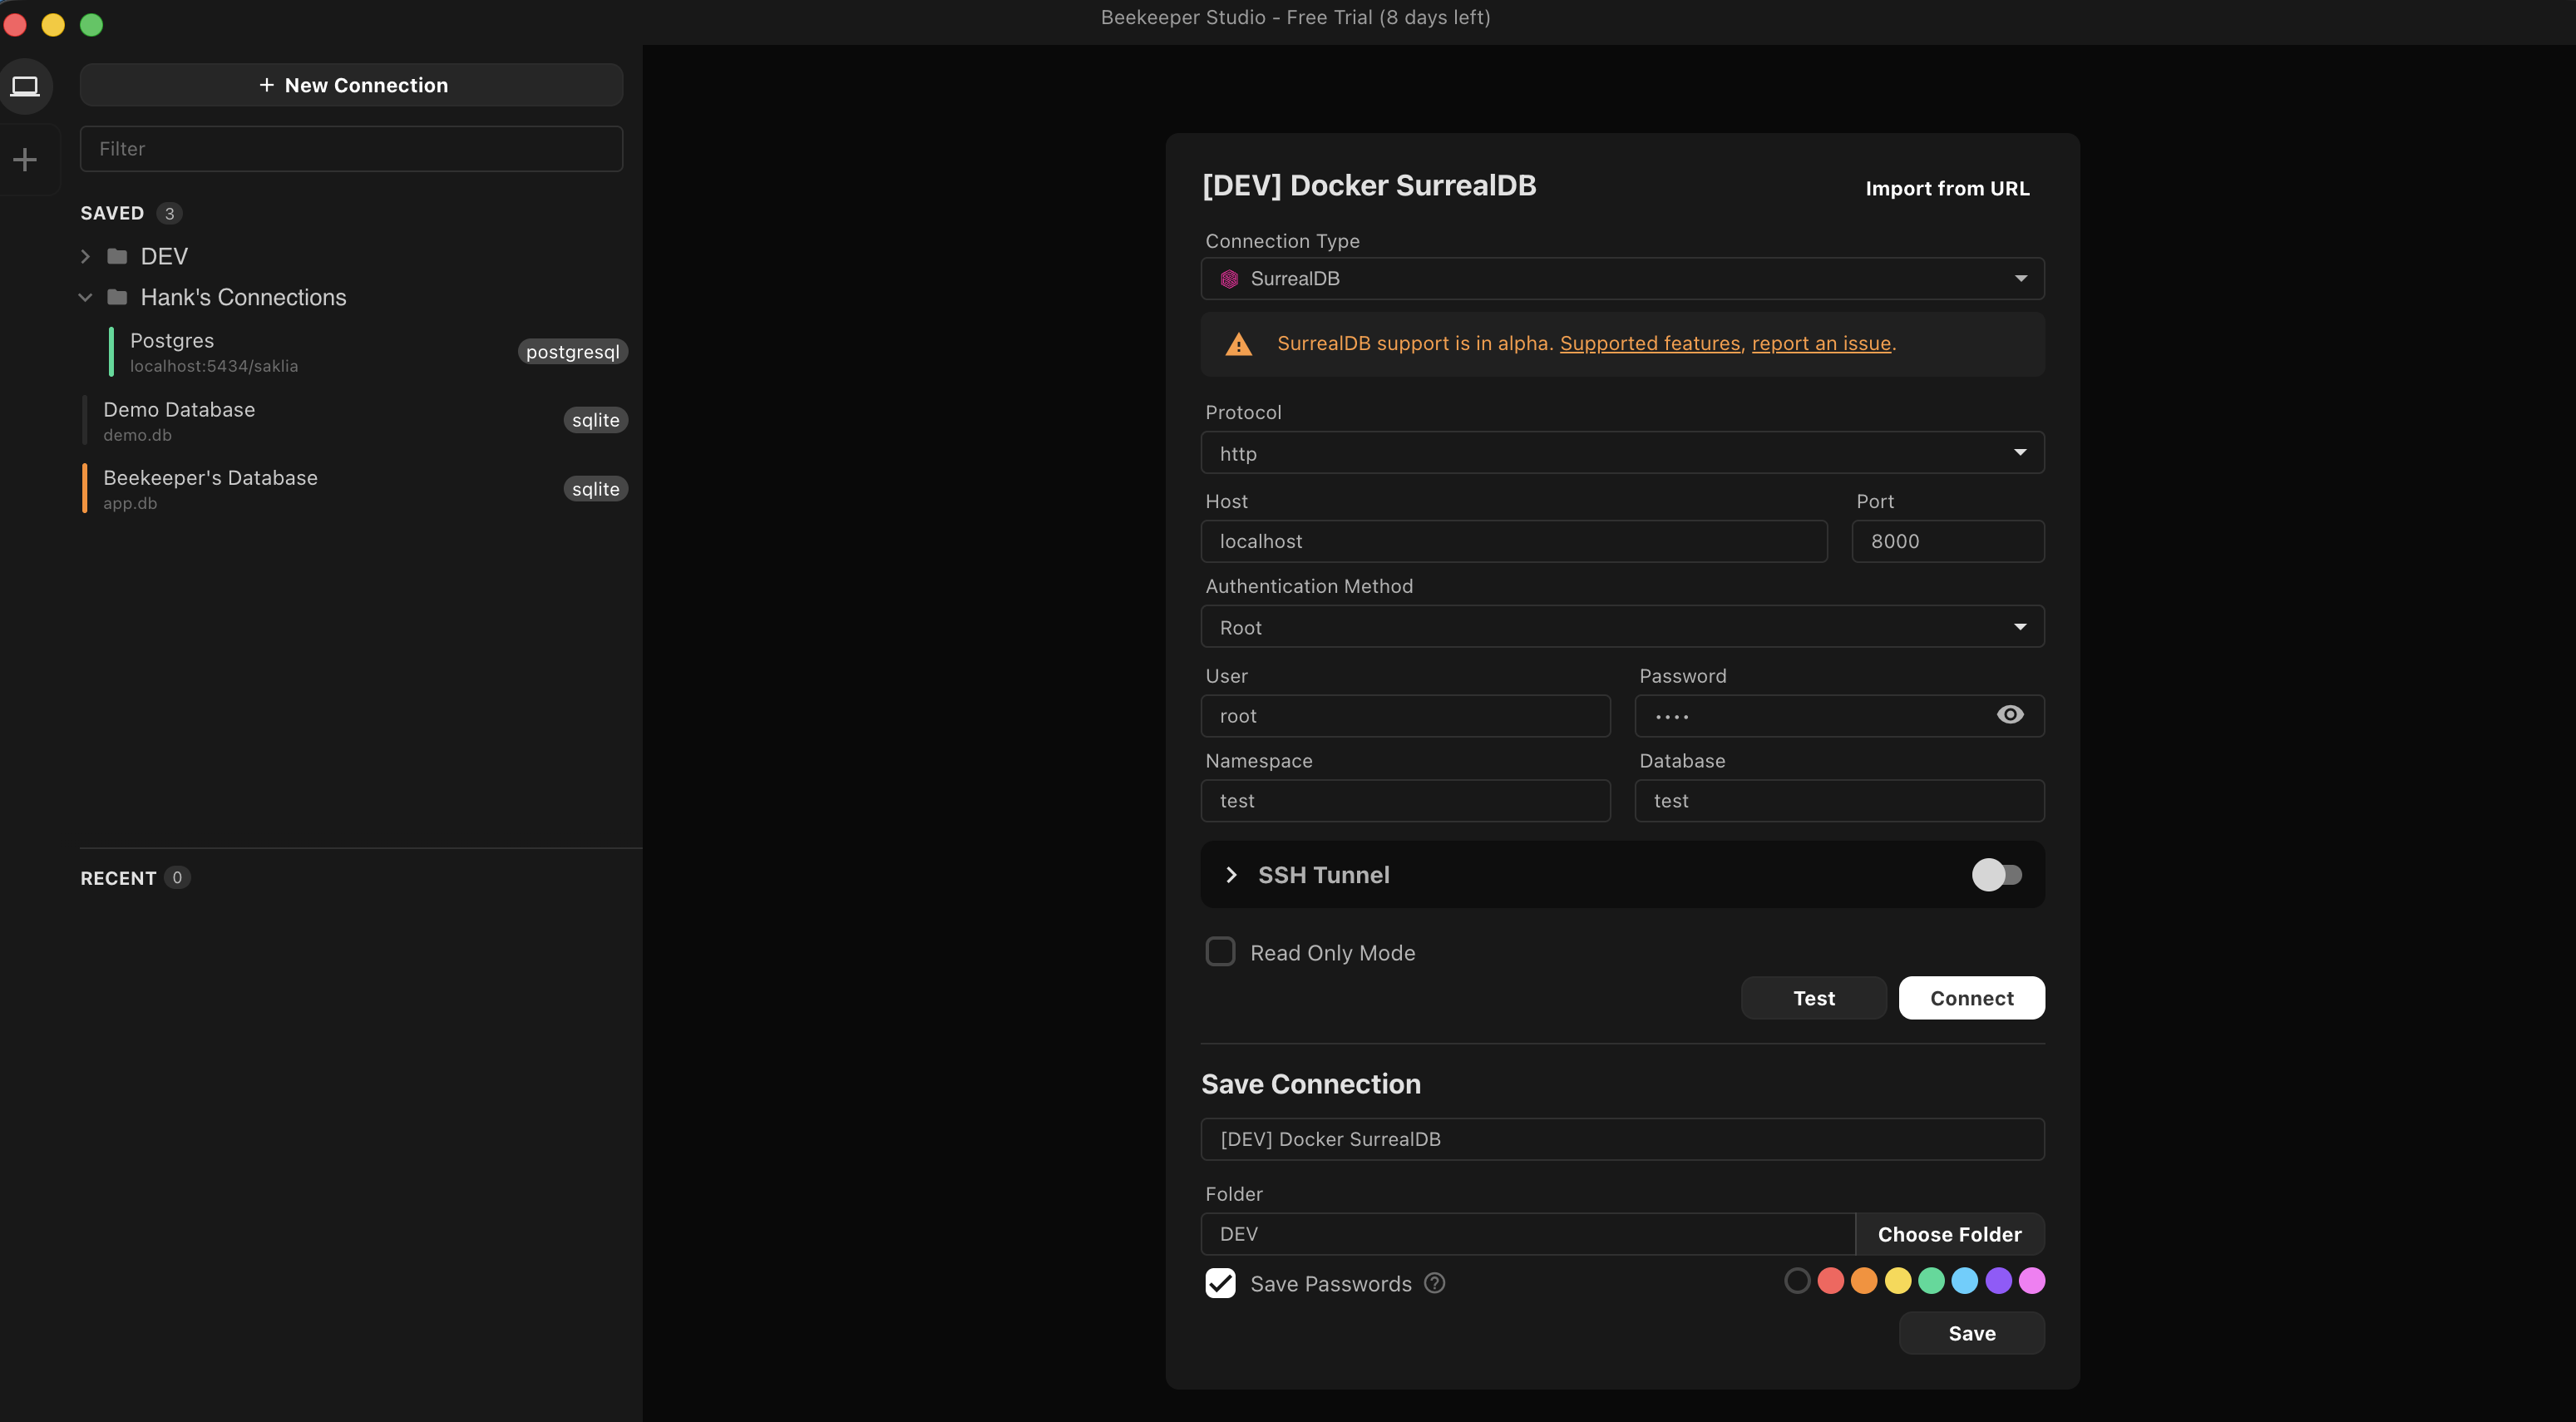
Task: Select the purple color swatch
Action: tap(1998, 1281)
